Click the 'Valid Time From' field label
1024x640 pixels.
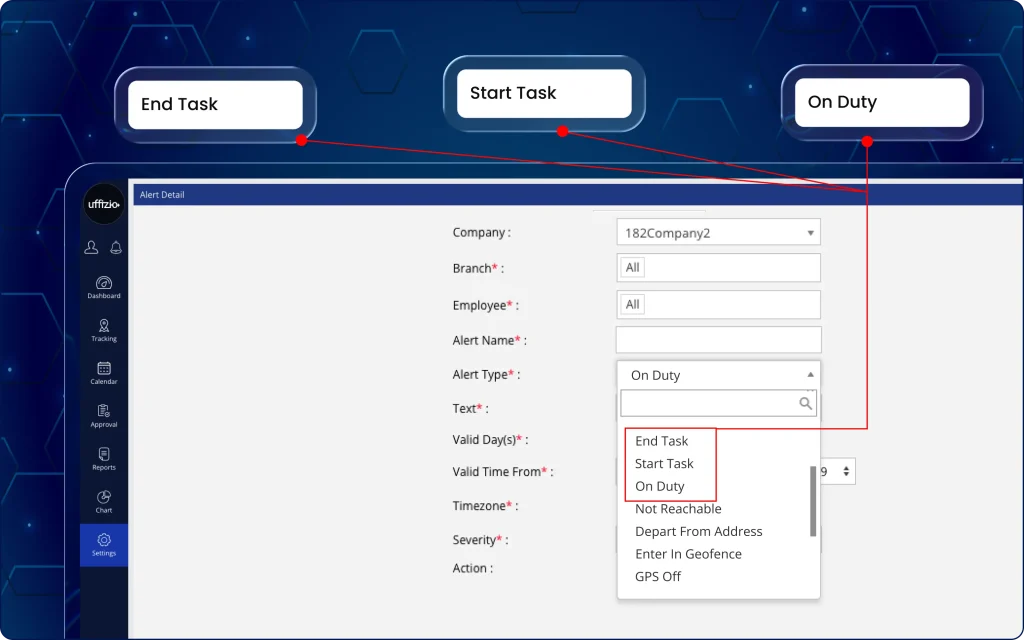click(503, 472)
